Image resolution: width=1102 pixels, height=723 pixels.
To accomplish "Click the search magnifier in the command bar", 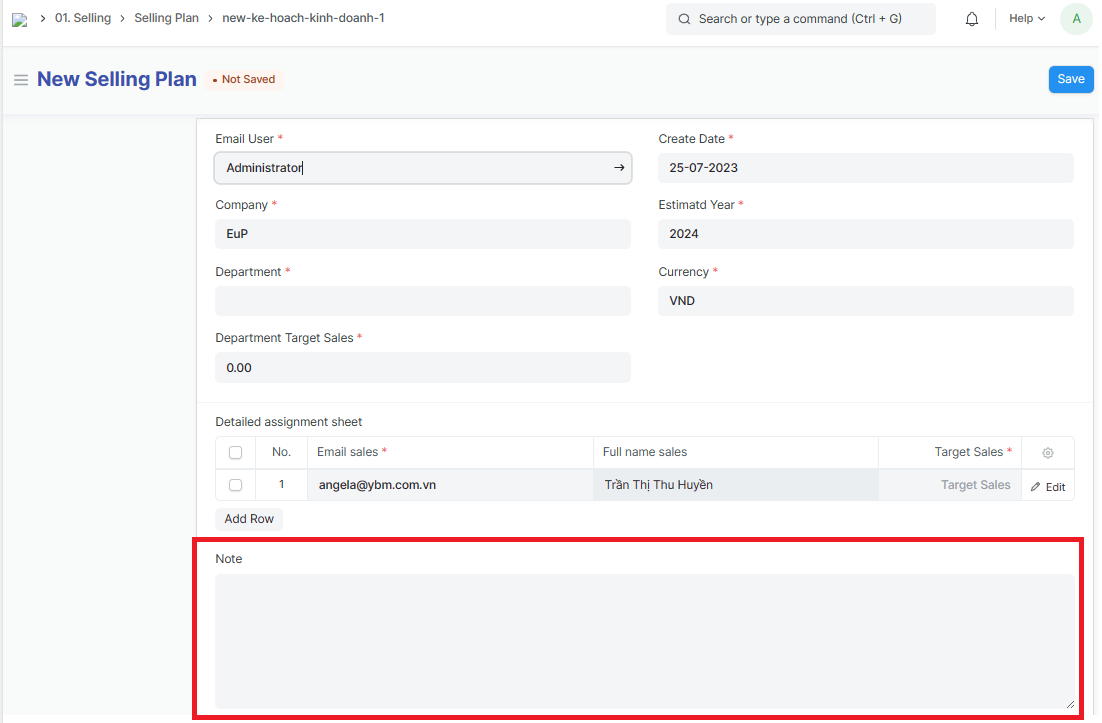I will point(684,19).
